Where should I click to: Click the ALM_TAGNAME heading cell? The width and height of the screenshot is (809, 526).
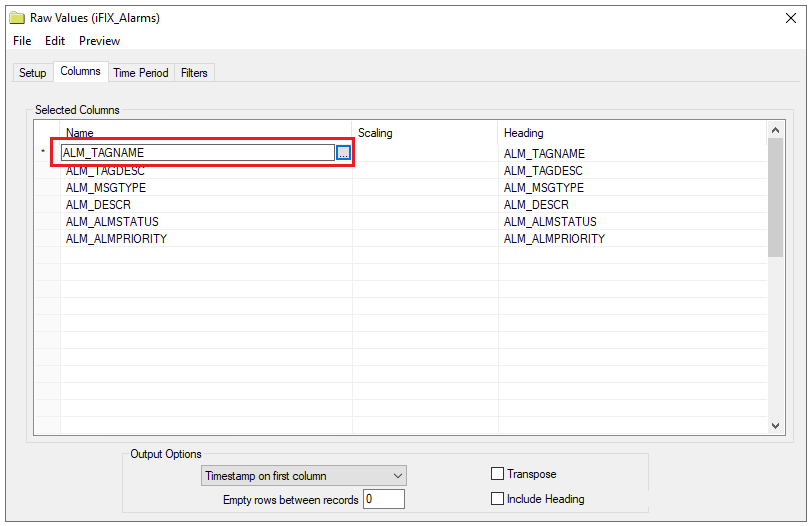(x=633, y=153)
